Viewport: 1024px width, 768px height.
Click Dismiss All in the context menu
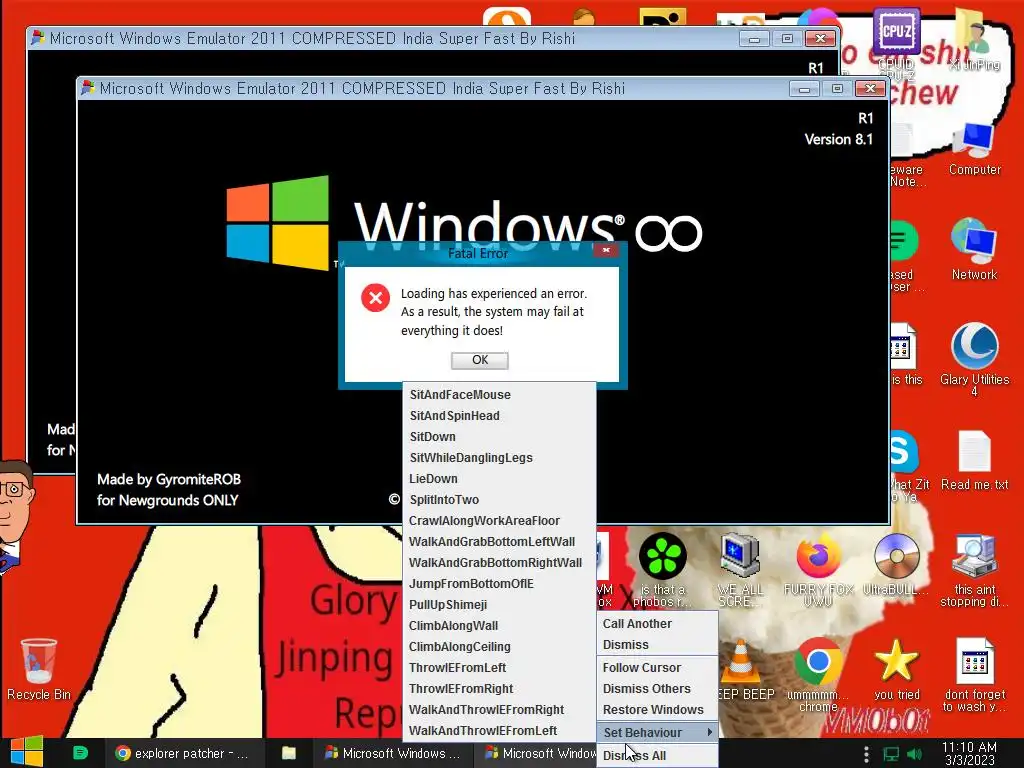tap(657, 756)
